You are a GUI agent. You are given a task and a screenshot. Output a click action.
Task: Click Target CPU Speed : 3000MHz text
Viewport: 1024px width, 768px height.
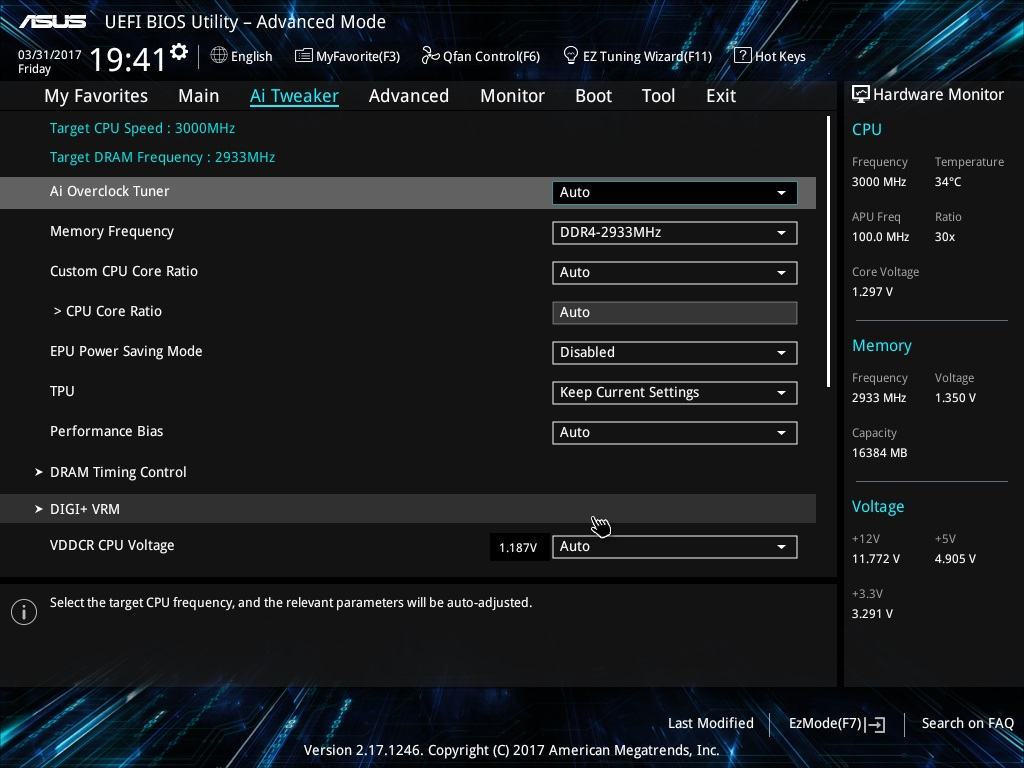click(142, 128)
